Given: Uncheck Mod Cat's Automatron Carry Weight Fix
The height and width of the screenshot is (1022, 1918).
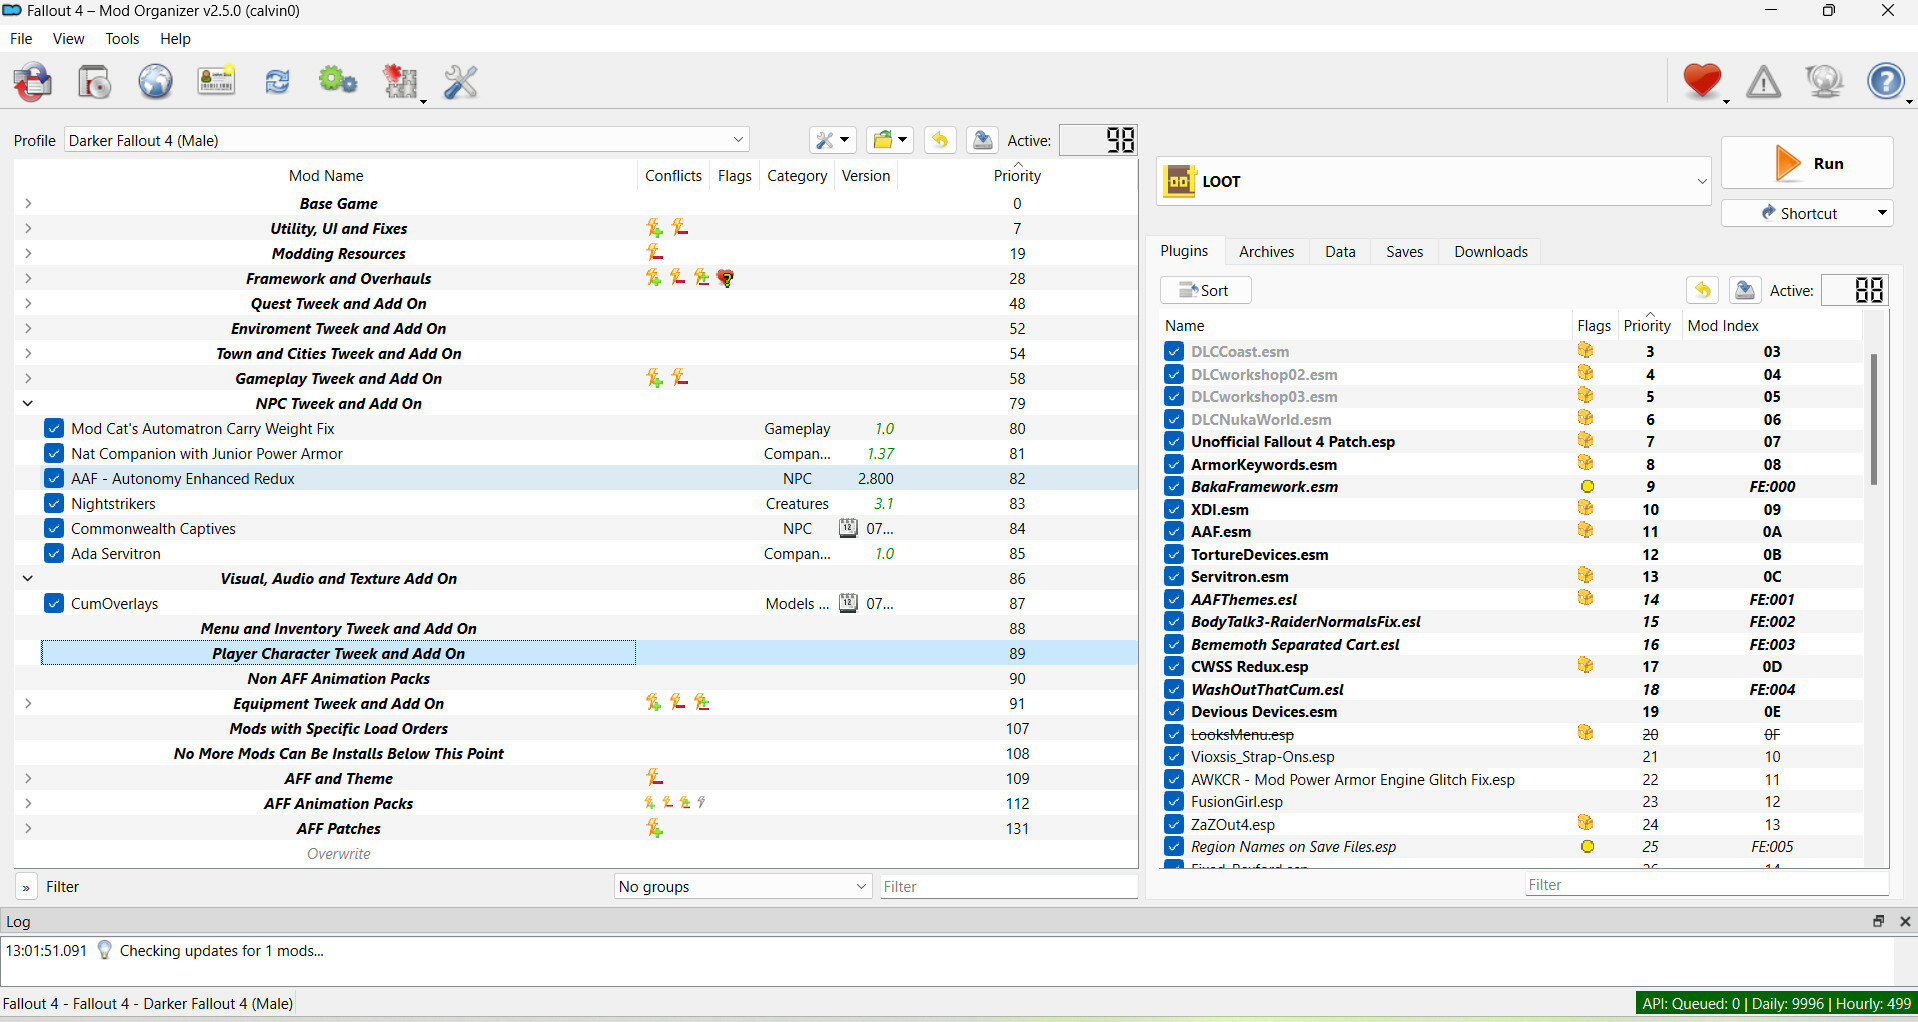Looking at the screenshot, I should 54,428.
